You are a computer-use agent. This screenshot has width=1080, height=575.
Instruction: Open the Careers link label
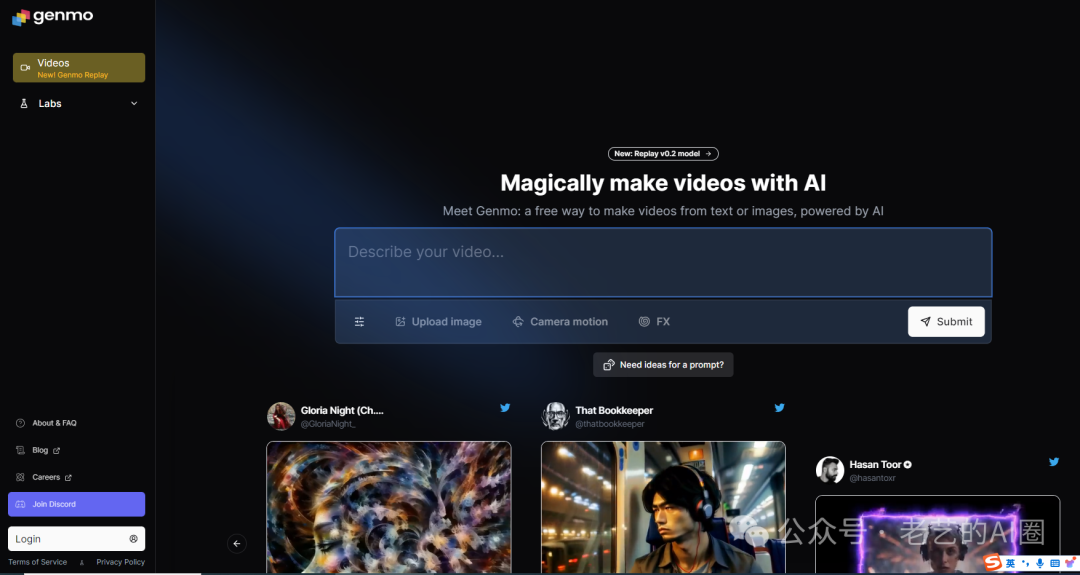[46, 477]
